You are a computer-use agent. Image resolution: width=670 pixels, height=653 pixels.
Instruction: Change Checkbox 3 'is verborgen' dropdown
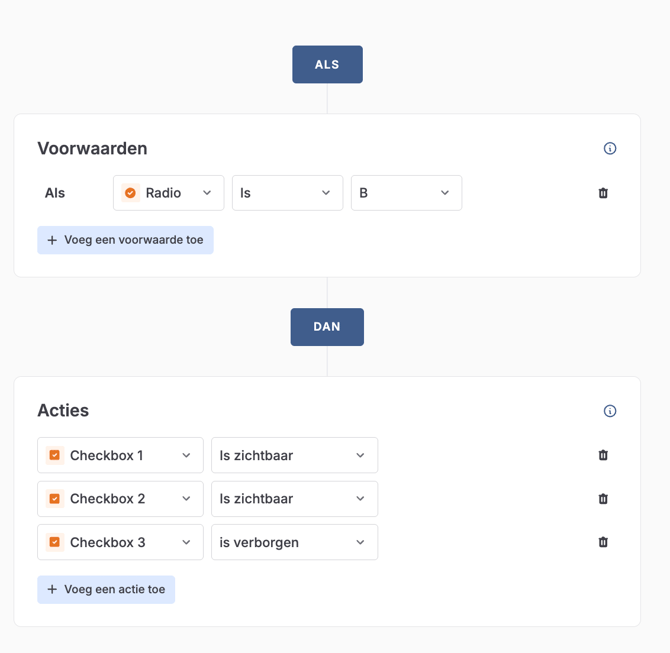(294, 542)
